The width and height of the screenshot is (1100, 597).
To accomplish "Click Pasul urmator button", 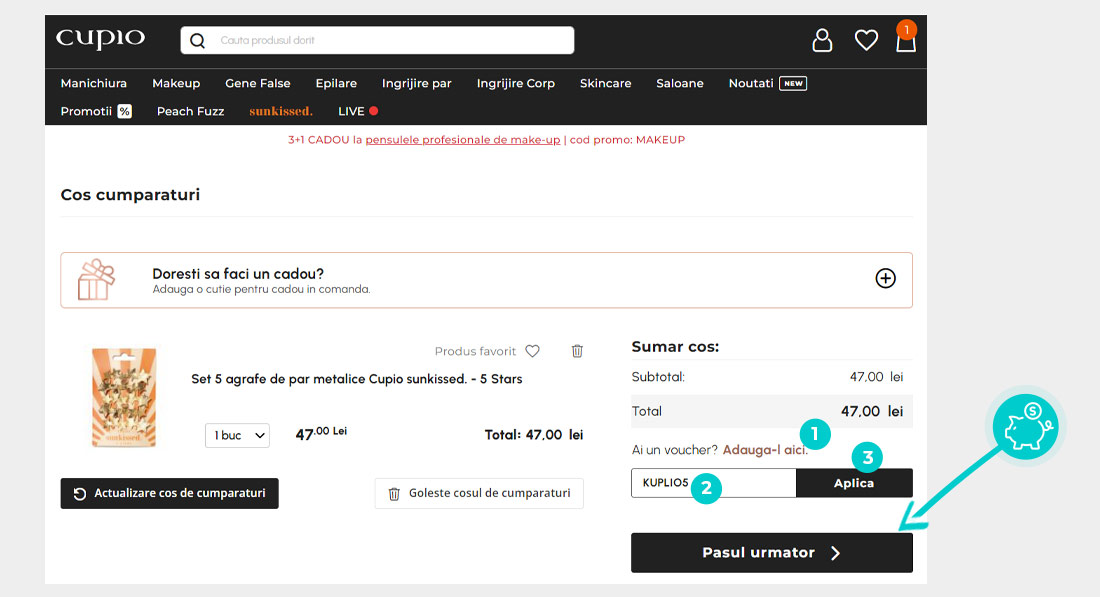I will tap(771, 553).
